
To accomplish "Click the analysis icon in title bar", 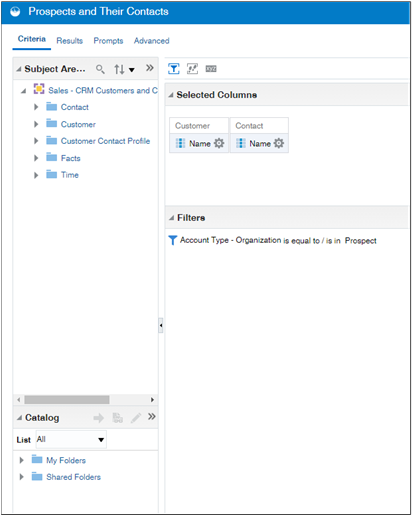I will 15,12.
